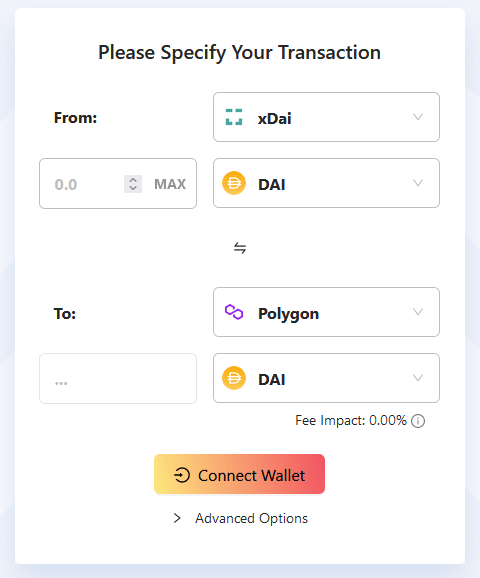This screenshot has width=480, height=578.
Task: Click the To received amount field
Action: (x=118, y=379)
